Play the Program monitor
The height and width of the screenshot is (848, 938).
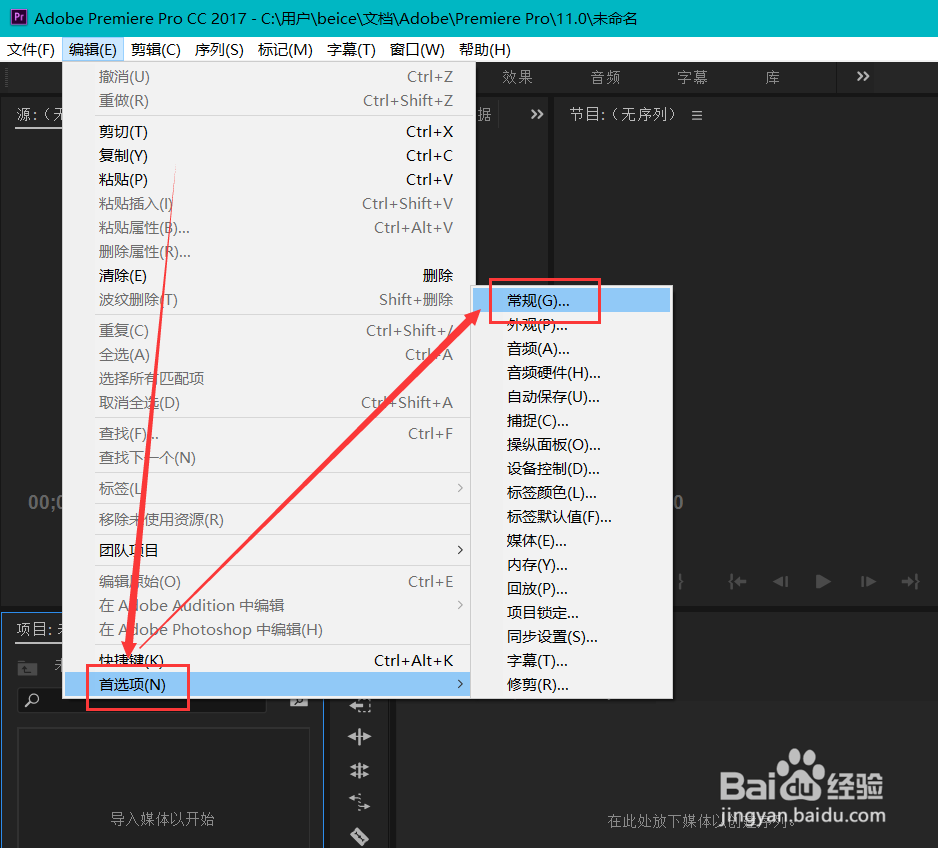(823, 581)
